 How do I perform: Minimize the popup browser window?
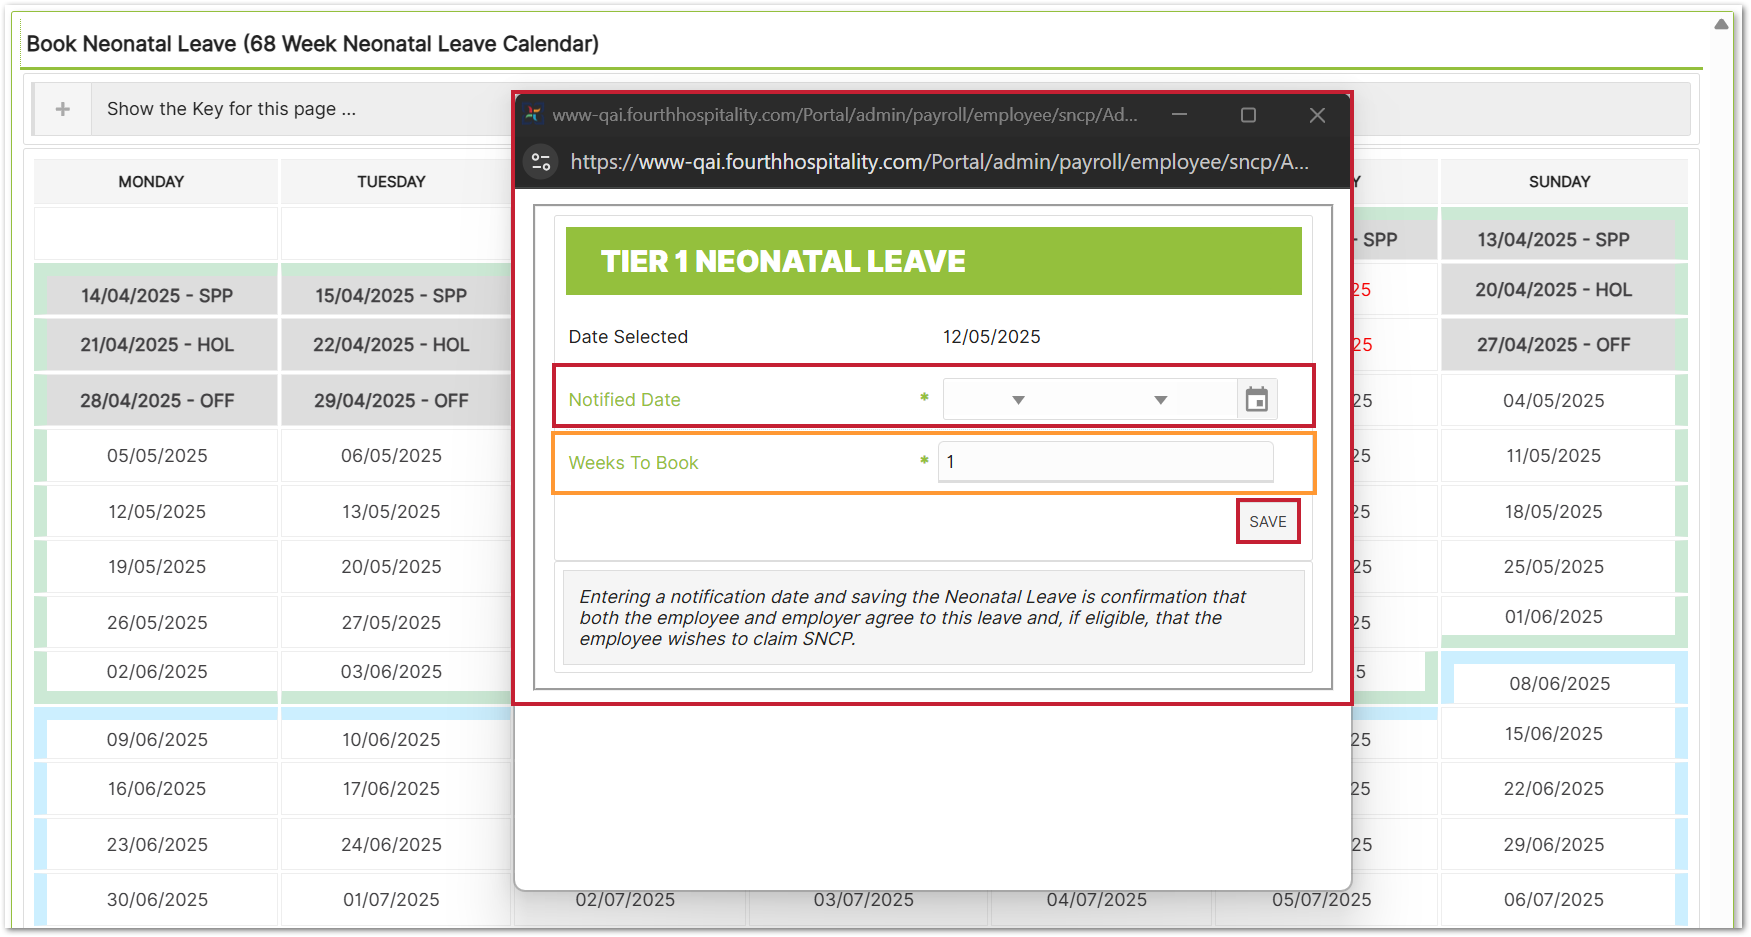(1180, 115)
